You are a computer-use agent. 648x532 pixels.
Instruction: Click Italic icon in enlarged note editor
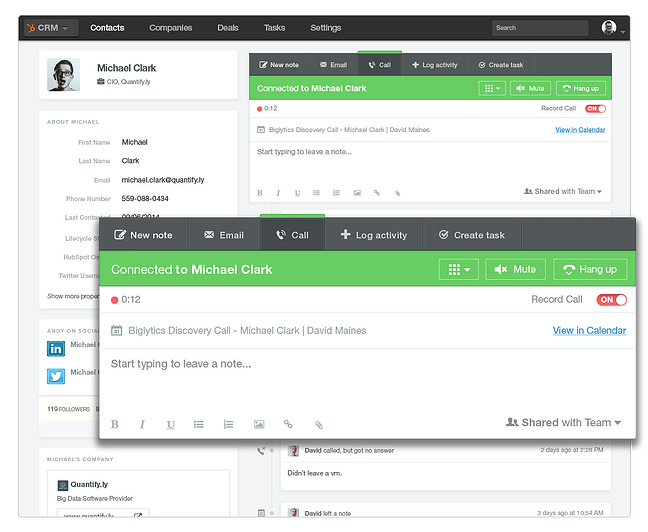click(142, 424)
